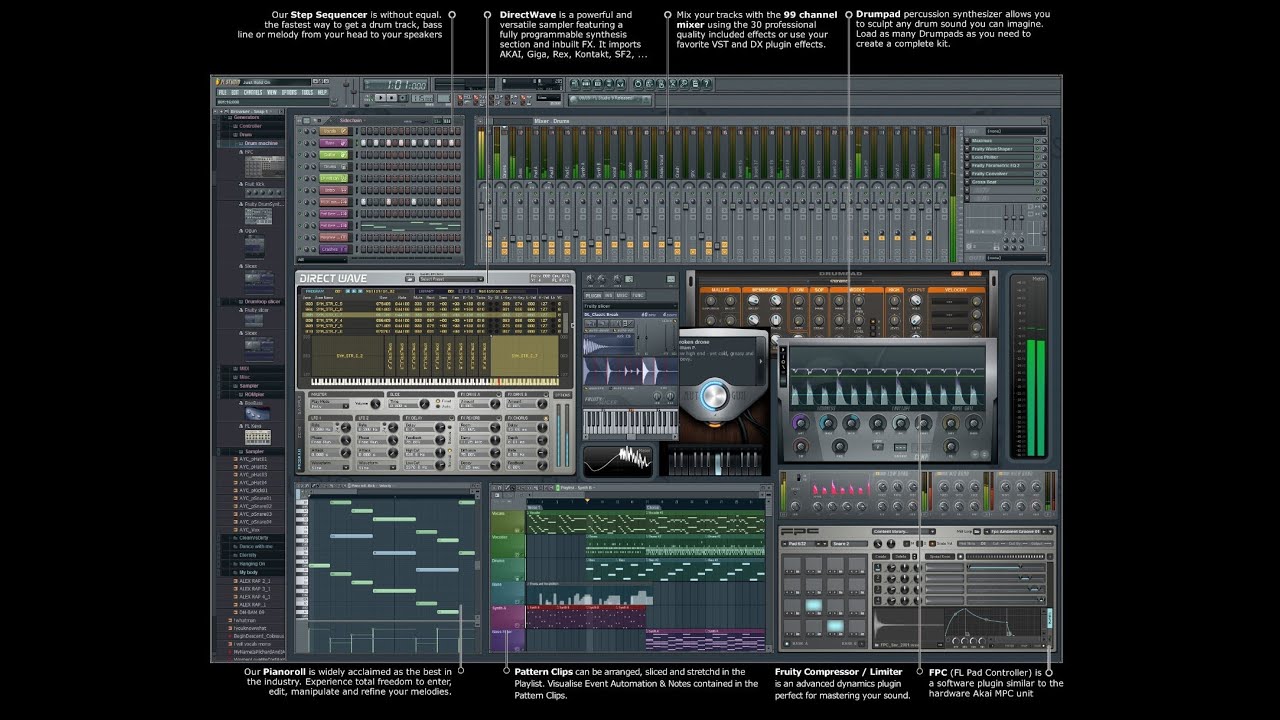Screen dimensions: 1280x720
Task: Click the help question-mark toolbar icon
Action: point(707,84)
